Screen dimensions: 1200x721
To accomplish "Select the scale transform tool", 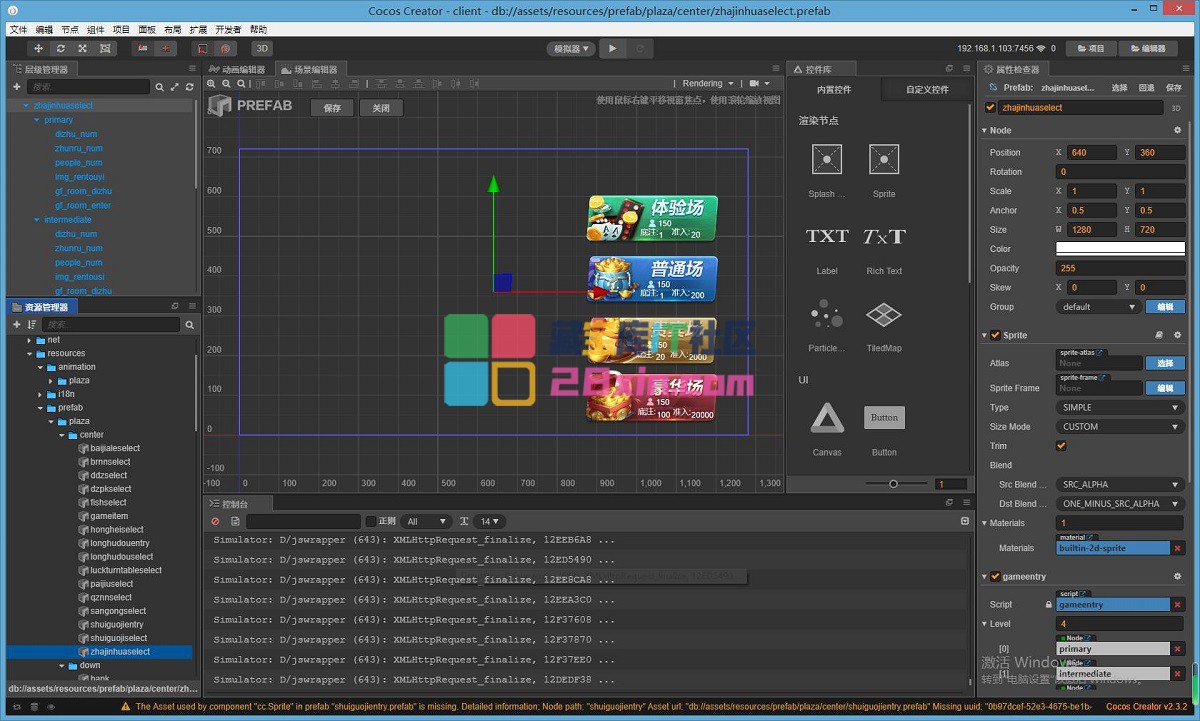I will (x=83, y=48).
